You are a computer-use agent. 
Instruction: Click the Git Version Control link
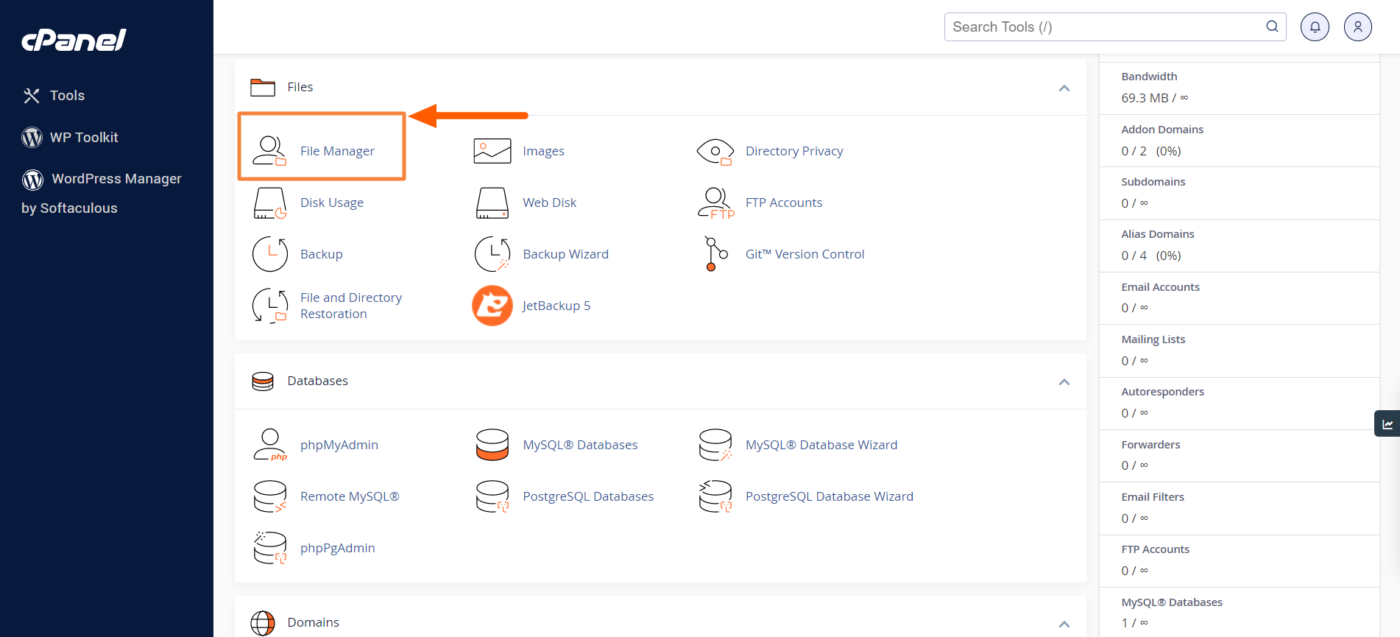(805, 254)
